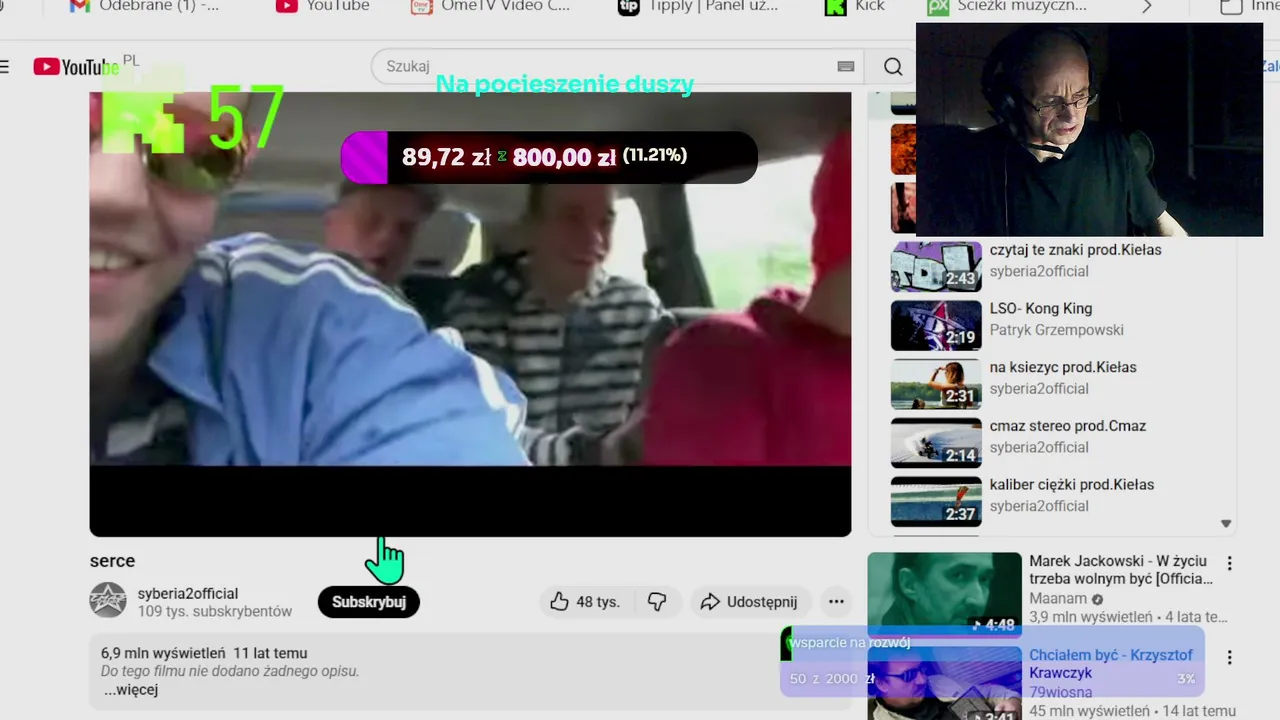The width and height of the screenshot is (1280, 720).
Task: Open the YouTube hamburger guide menu
Action: click(x=4, y=67)
